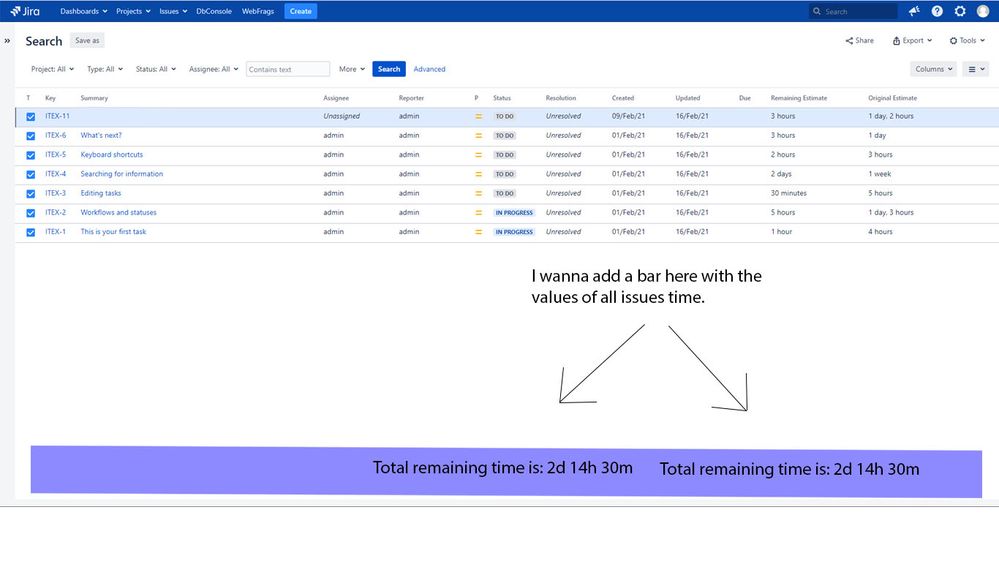Open the Tools menu
Screen dimensions: 999x562
coord(967,40)
